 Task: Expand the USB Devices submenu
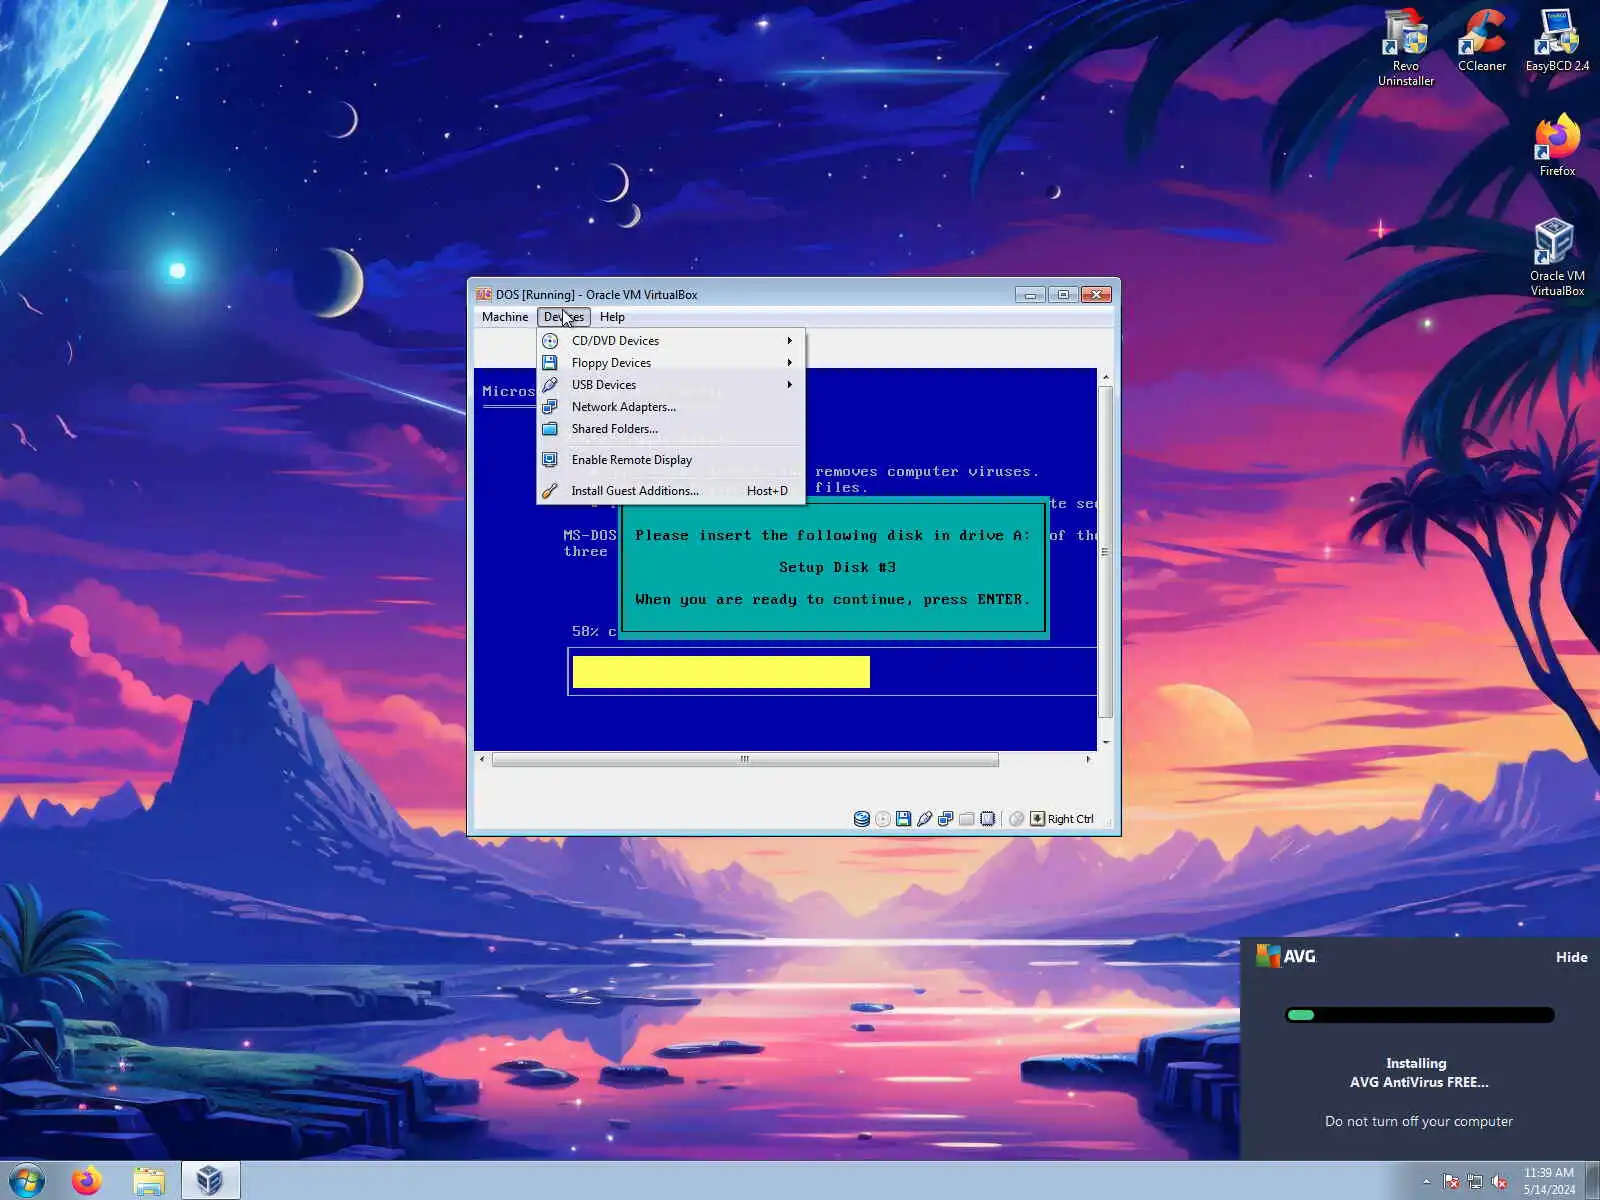point(670,385)
